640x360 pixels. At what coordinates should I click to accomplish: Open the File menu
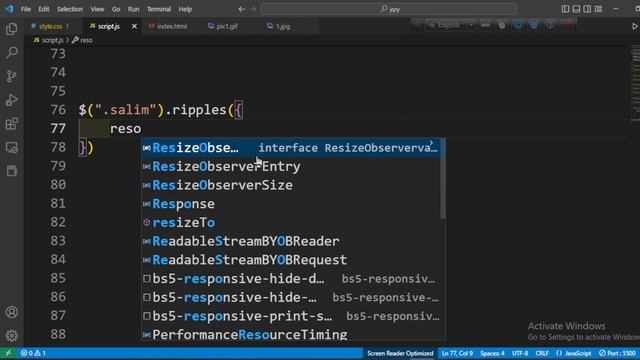pyautogui.click(x=26, y=9)
